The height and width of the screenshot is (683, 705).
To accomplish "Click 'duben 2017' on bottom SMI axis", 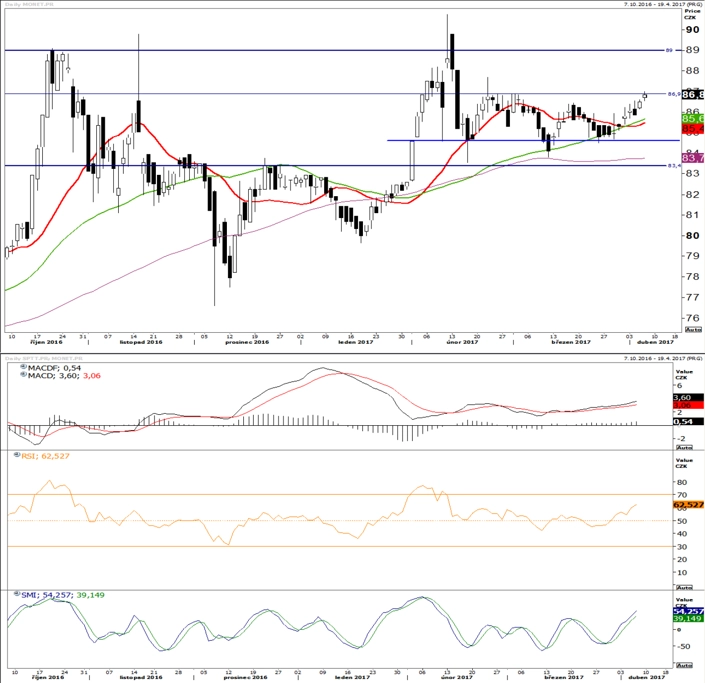I will click(646, 677).
